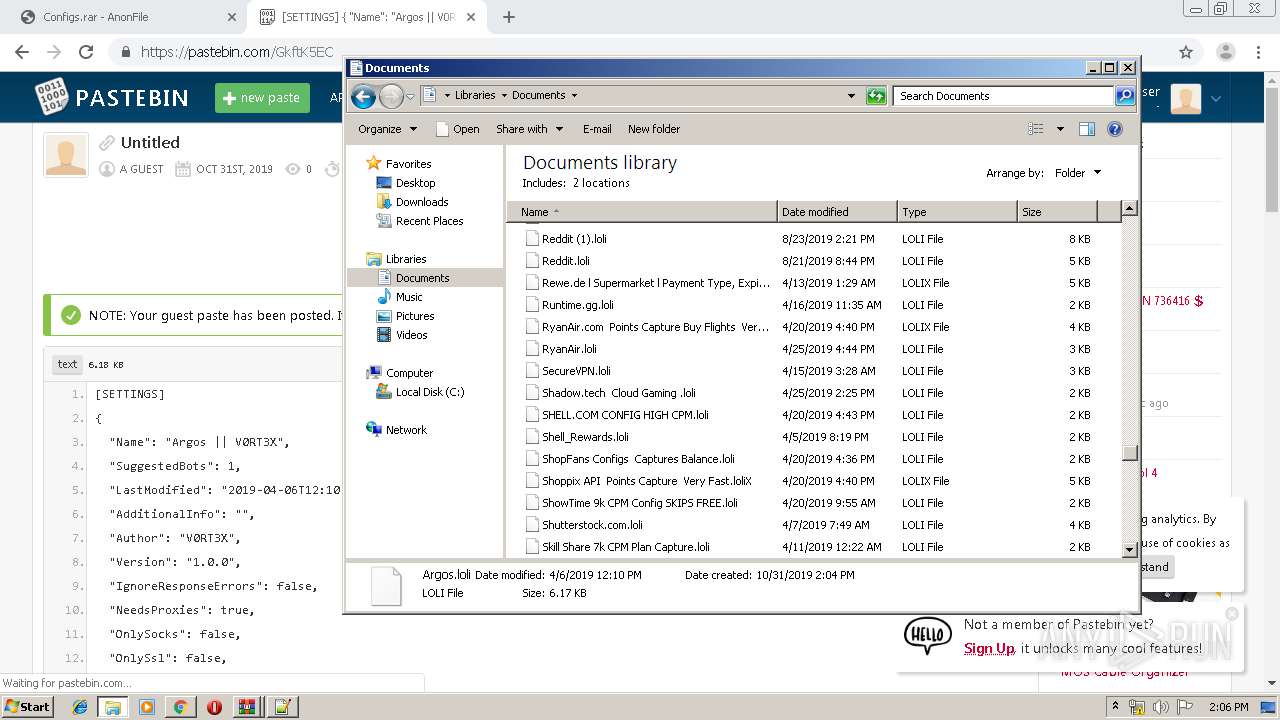The height and width of the screenshot is (720, 1280).
Task: Open Recent Places in Favorites
Action: 429,221
